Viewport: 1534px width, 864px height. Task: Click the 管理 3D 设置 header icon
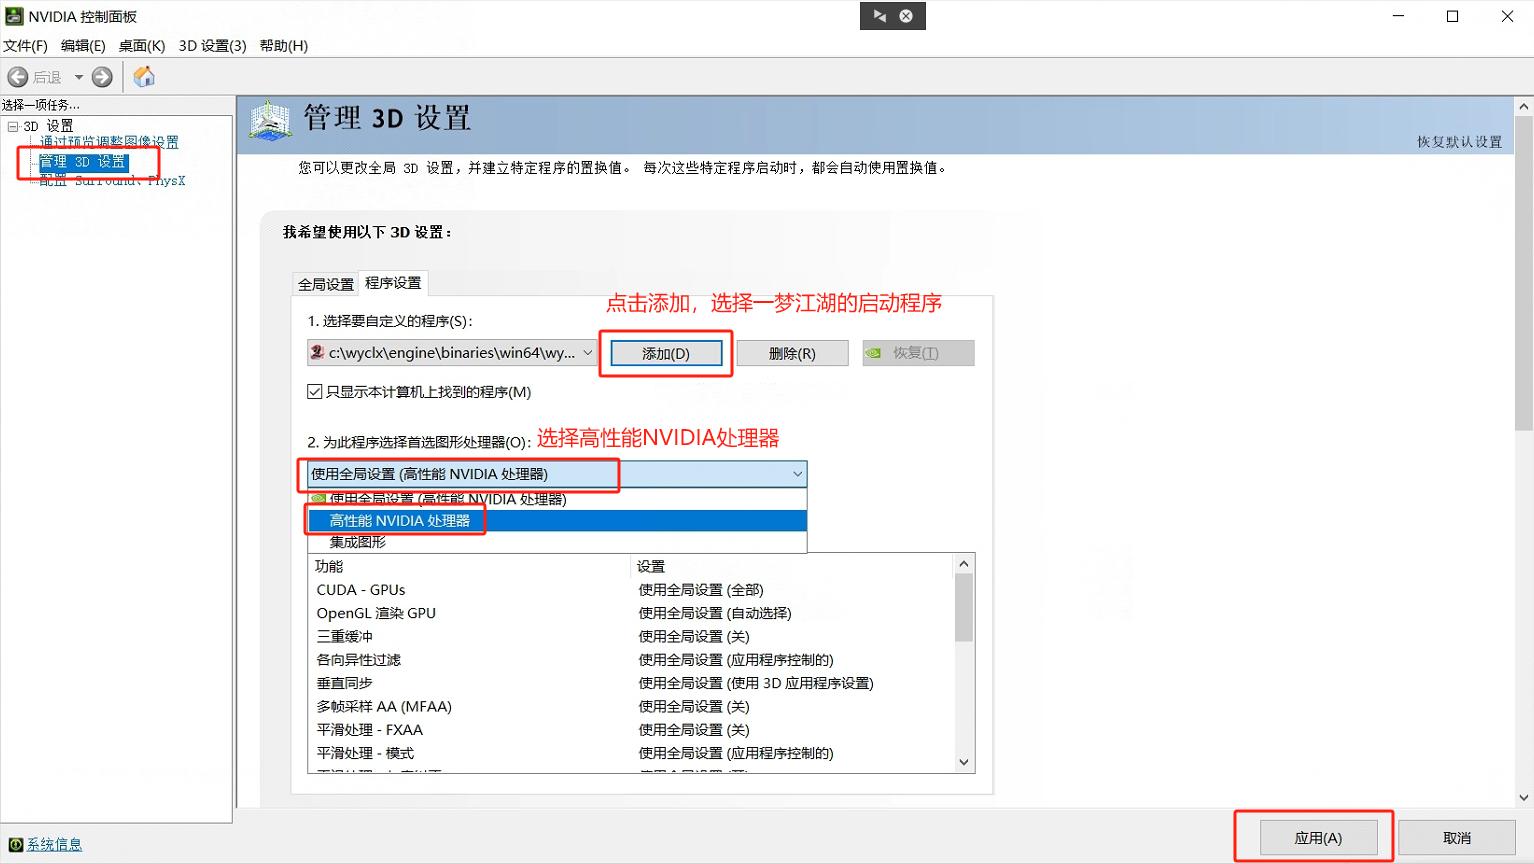(270, 121)
